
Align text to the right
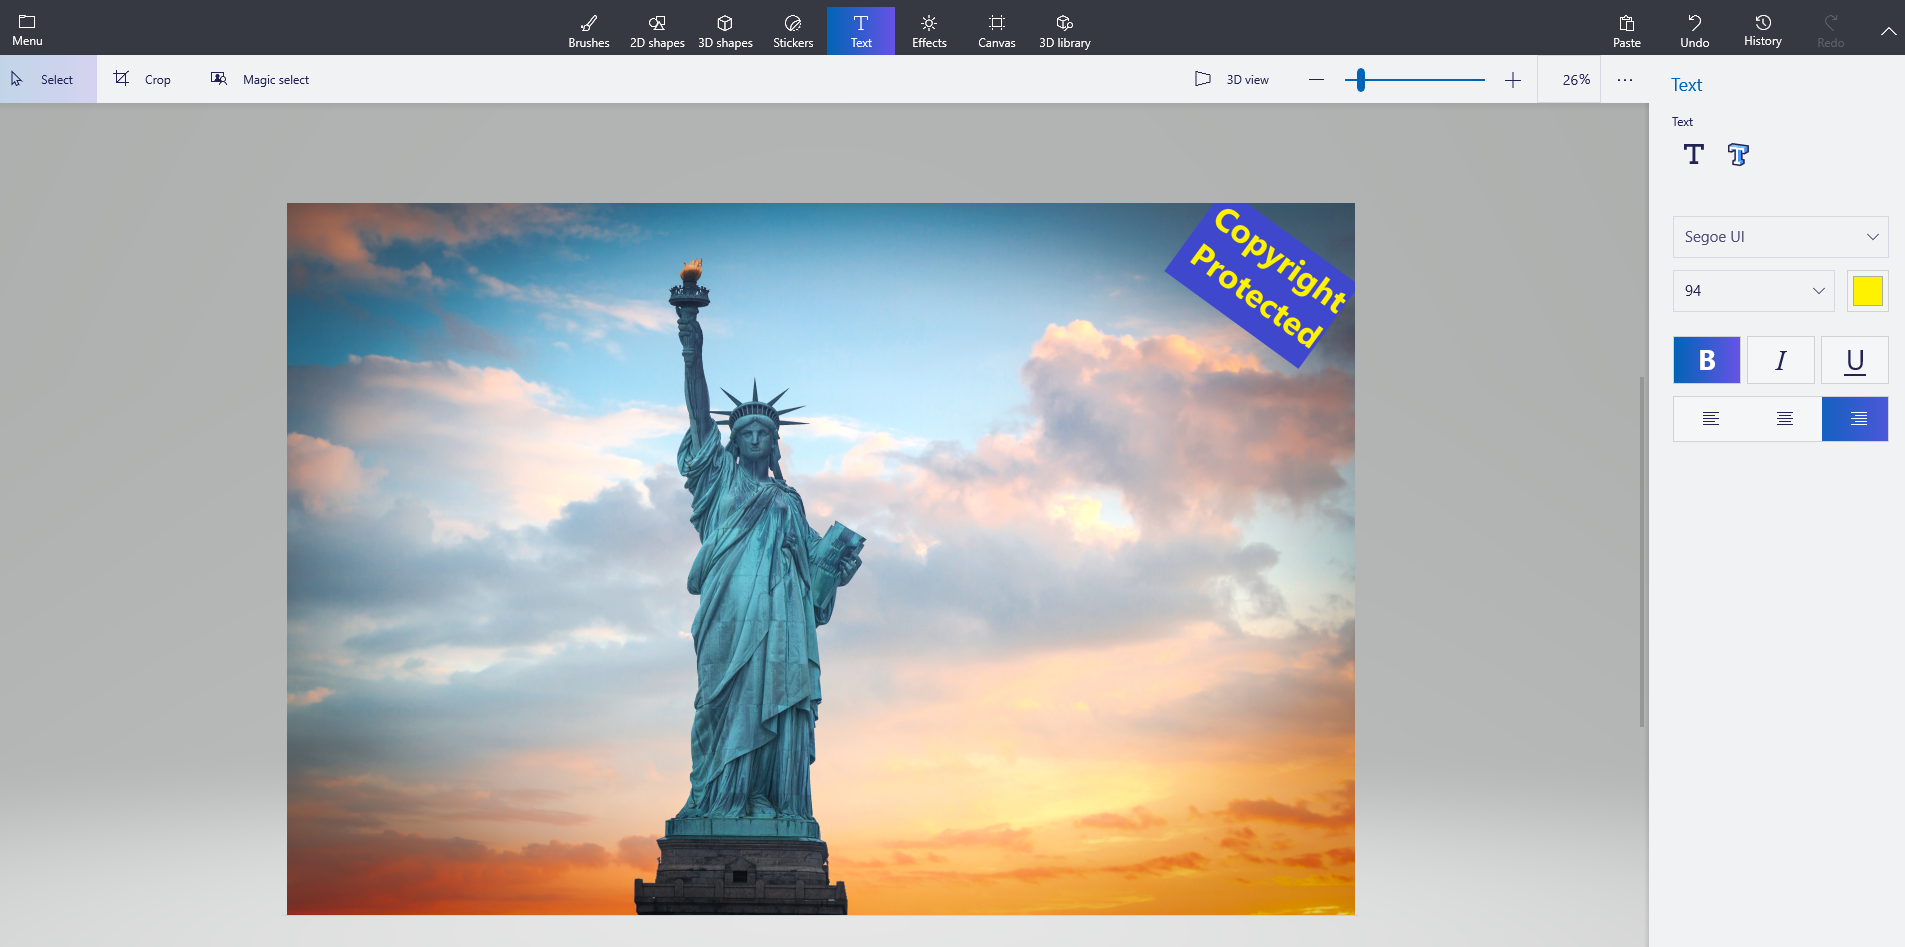click(1855, 419)
